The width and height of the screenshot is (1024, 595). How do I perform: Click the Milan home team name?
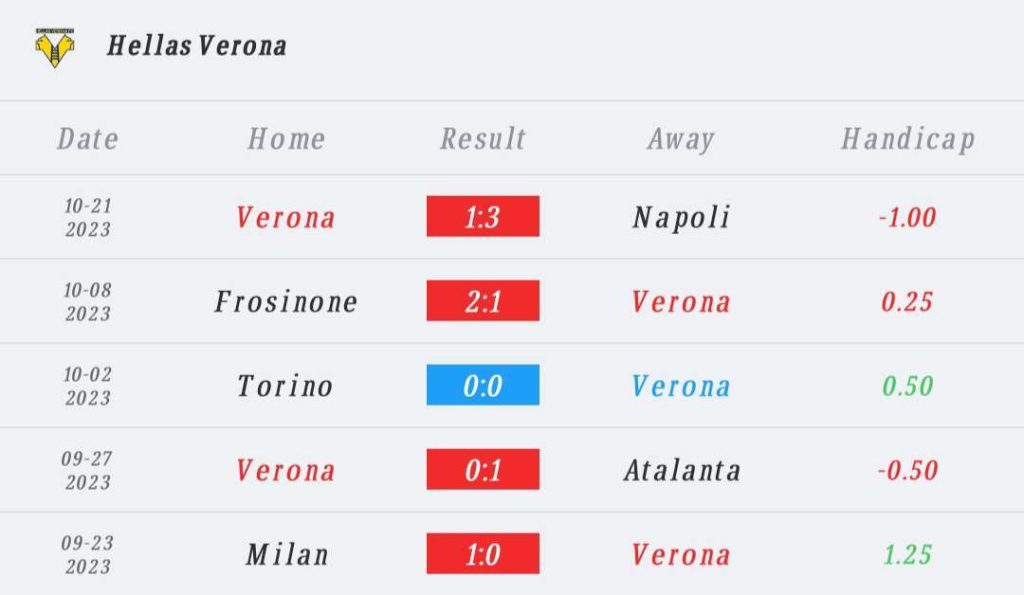pyautogui.click(x=287, y=555)
